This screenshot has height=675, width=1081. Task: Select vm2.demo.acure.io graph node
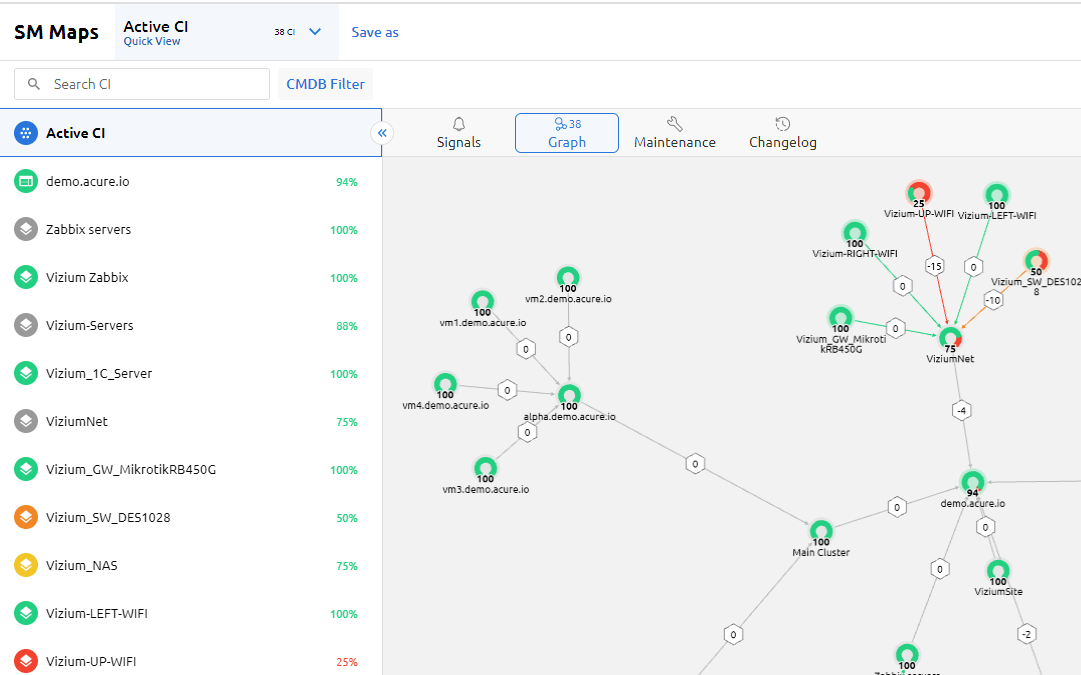pos(568,278)
